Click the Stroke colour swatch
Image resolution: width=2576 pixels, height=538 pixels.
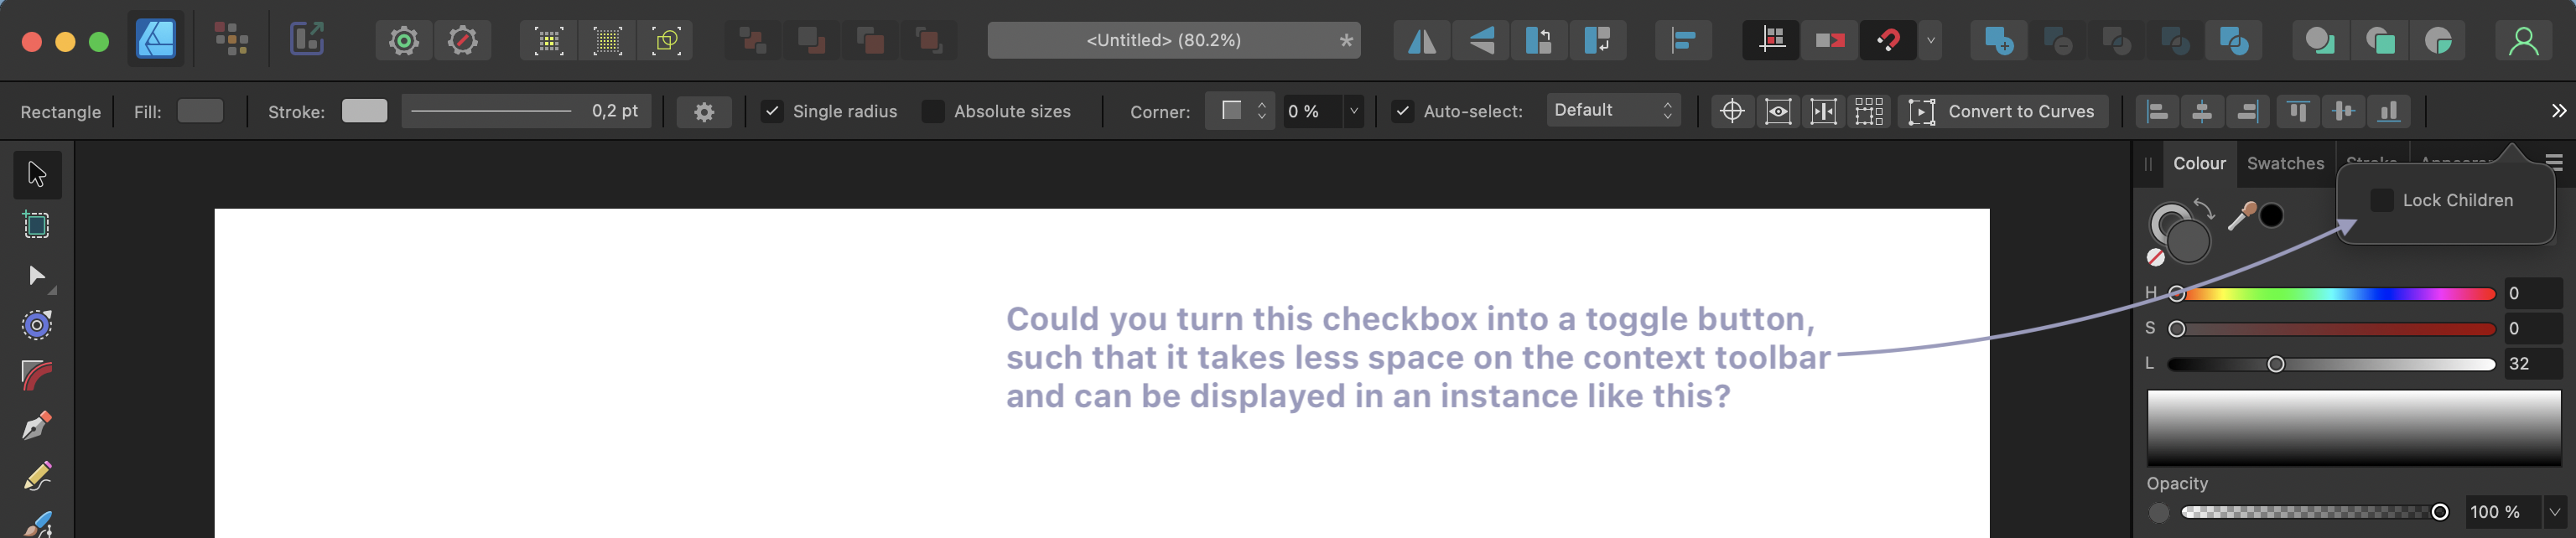364,110
